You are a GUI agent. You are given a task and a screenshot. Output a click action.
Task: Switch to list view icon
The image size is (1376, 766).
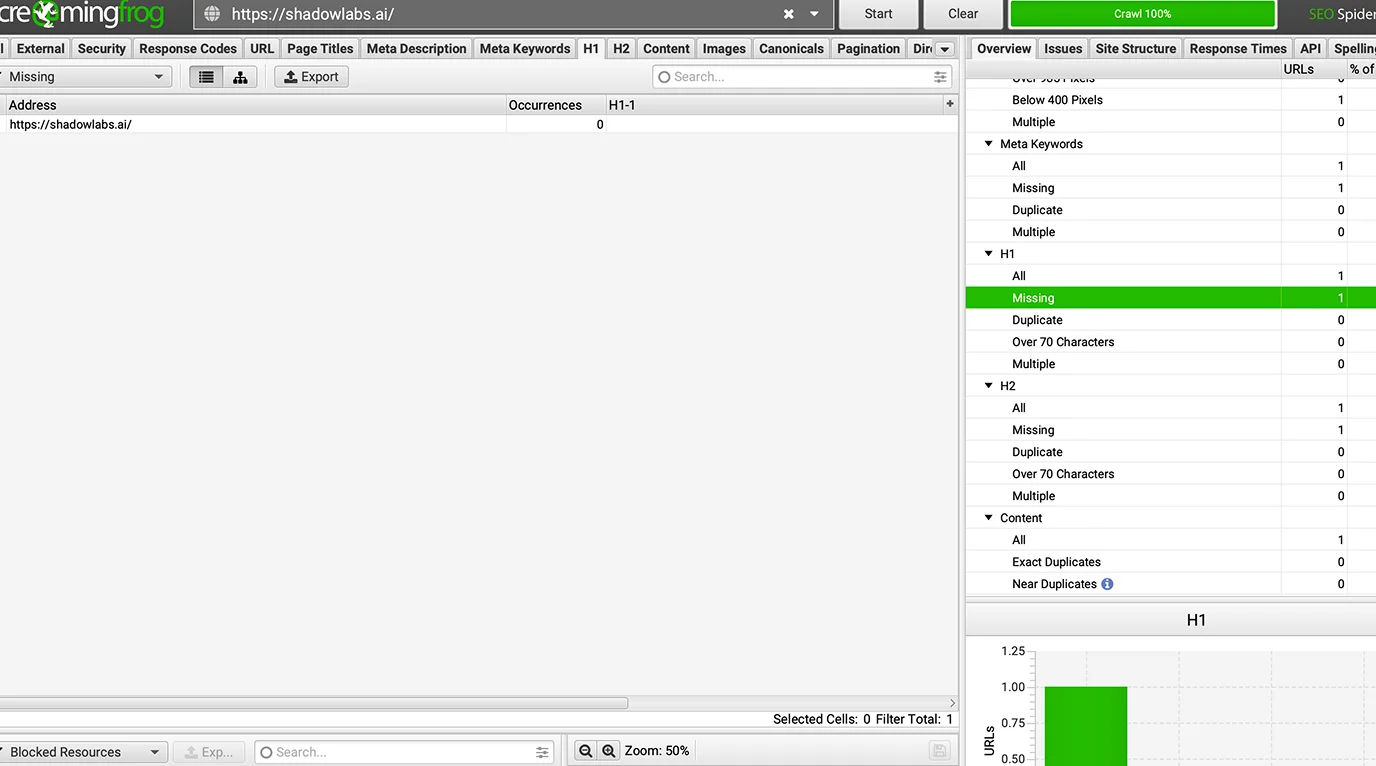tap(206, 77)
